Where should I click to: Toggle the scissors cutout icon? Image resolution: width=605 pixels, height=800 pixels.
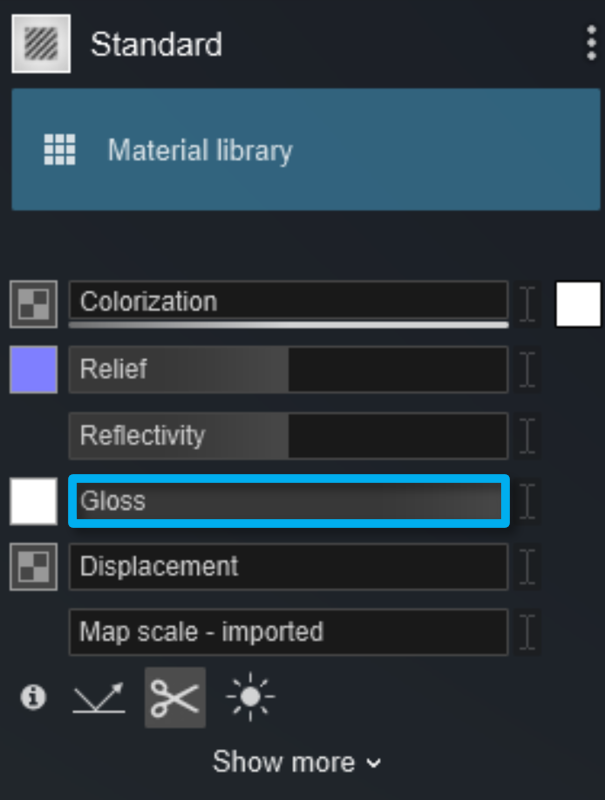pyautogui.click(x=175, y=697)
